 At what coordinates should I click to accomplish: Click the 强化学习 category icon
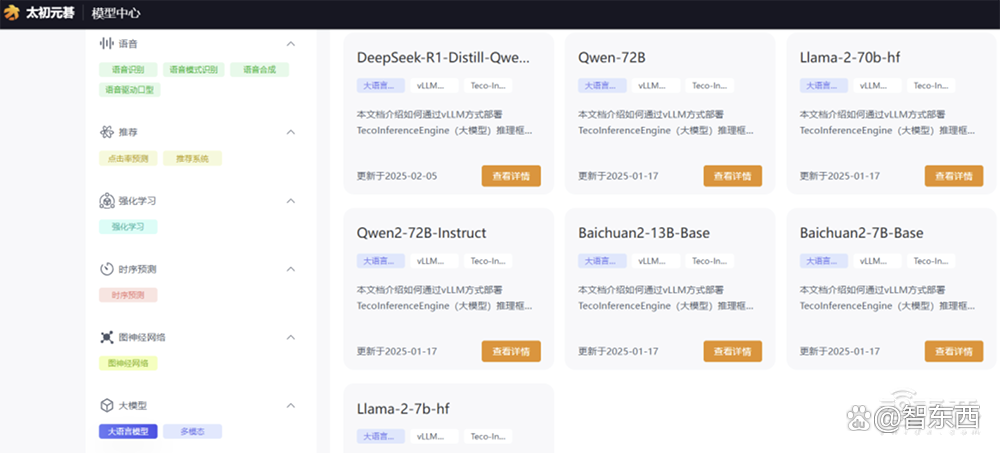click(x=107, y=201)
